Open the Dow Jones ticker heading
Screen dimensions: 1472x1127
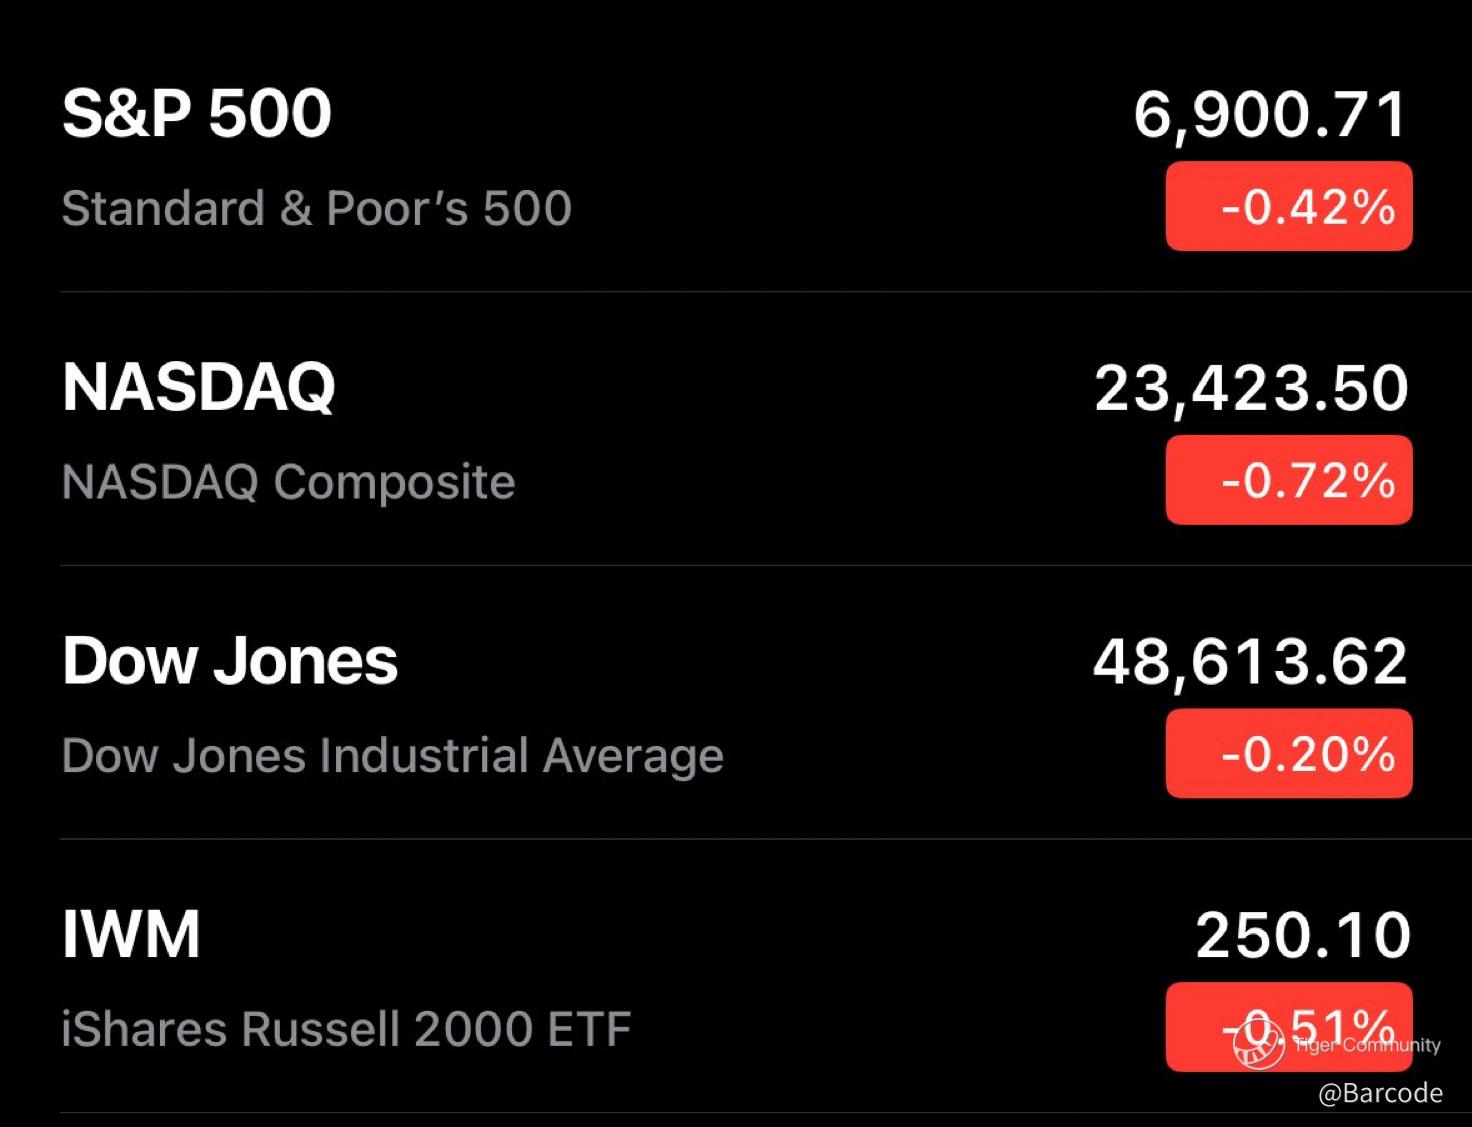click(230, 661)
